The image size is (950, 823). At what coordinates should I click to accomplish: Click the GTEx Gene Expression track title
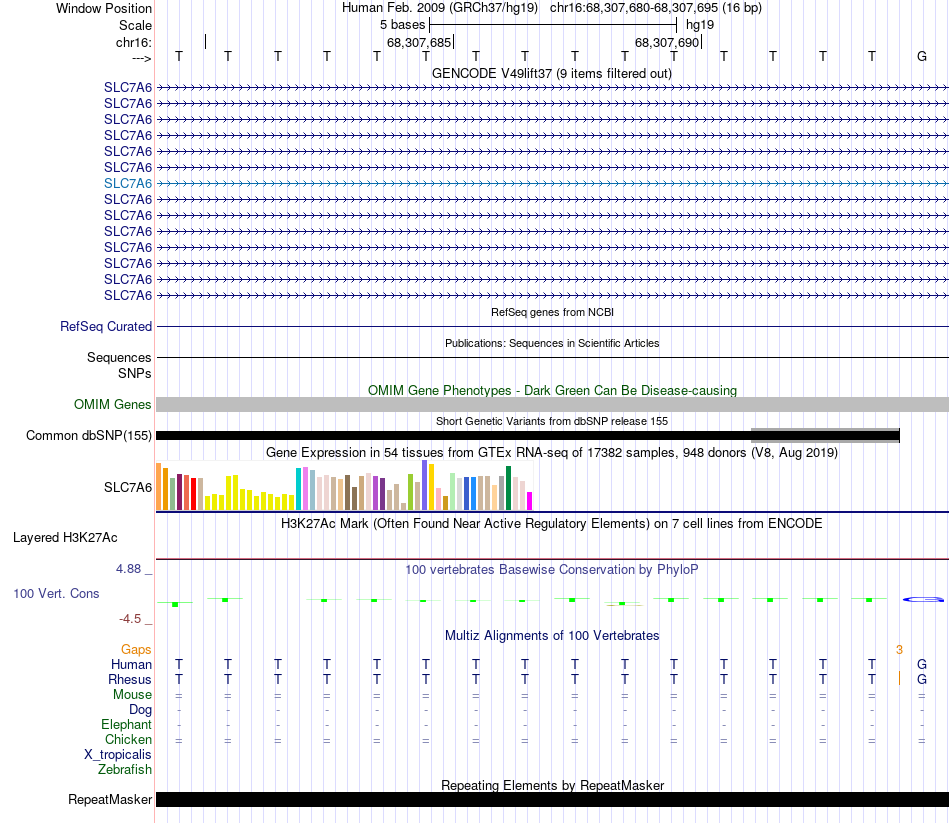[551, 453]
